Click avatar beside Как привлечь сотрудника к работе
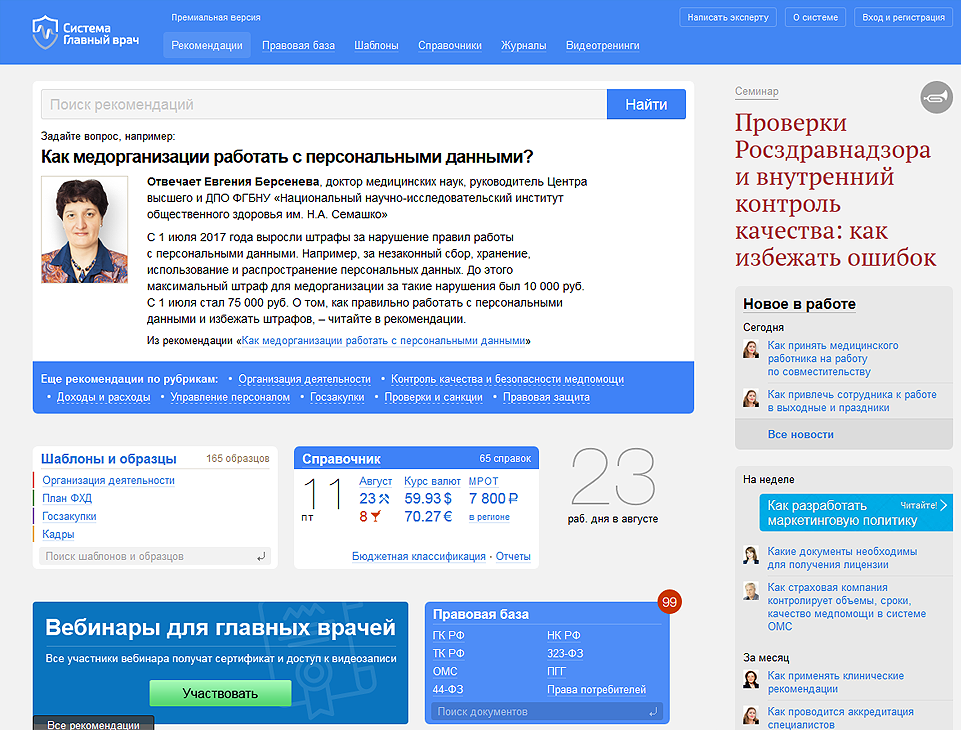 tap(751, 398)
